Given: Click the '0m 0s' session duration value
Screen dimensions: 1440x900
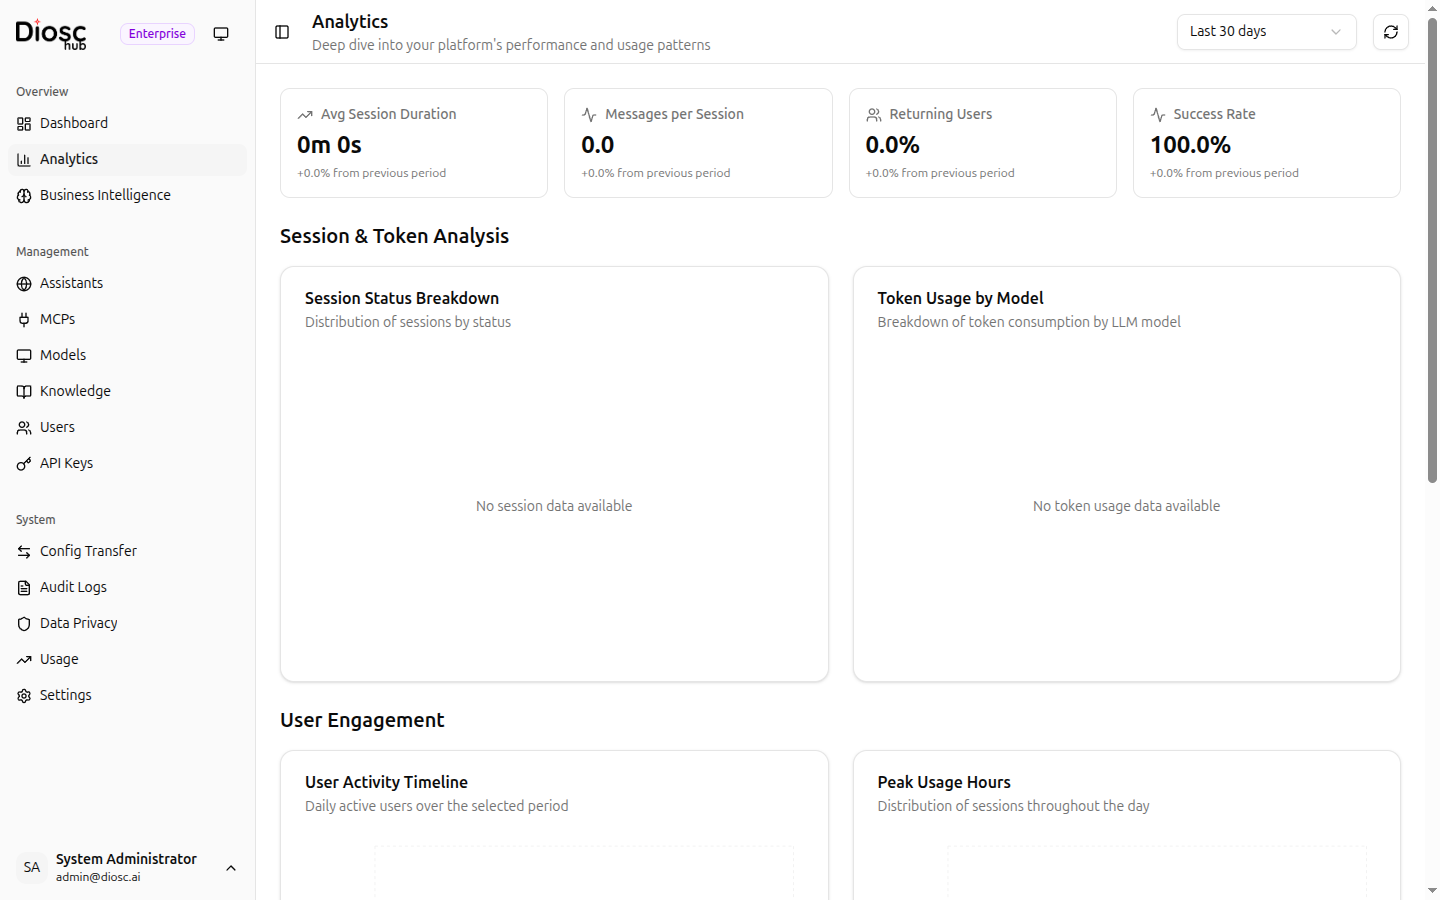Looking at the screenshot, I should pyautogui.click(x=329, y=145).
